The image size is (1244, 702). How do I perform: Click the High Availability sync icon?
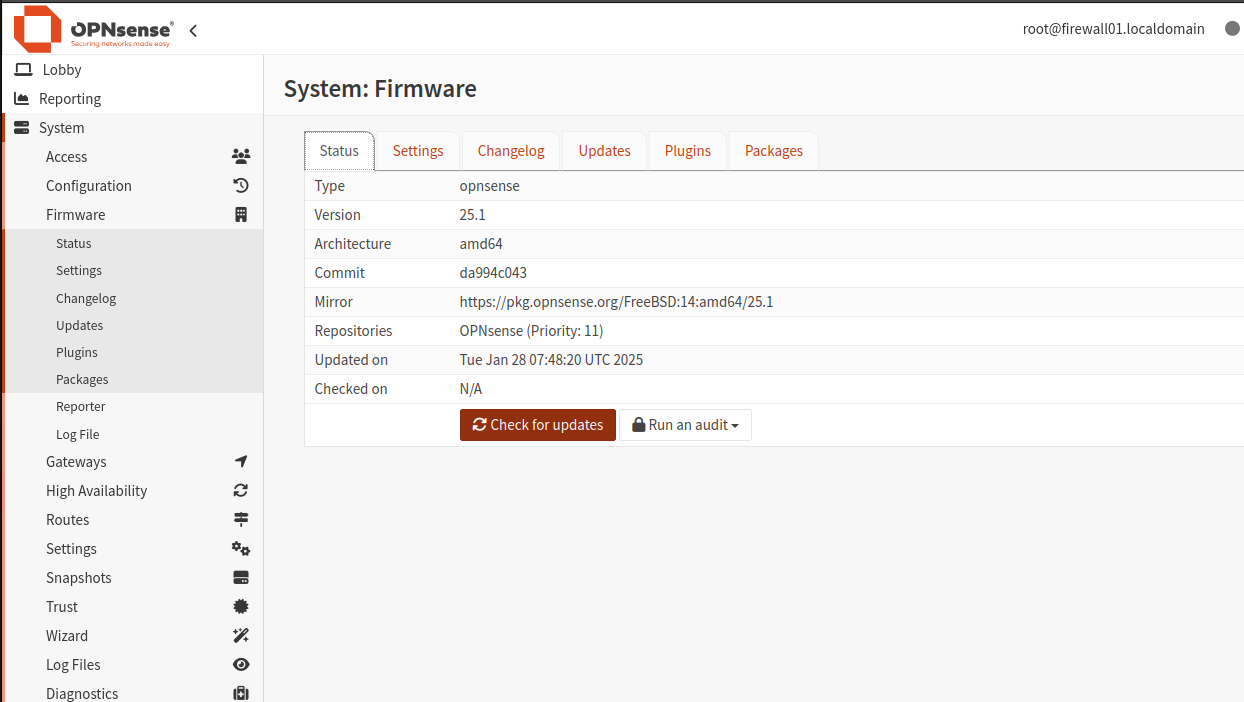(x=241, y=491)
